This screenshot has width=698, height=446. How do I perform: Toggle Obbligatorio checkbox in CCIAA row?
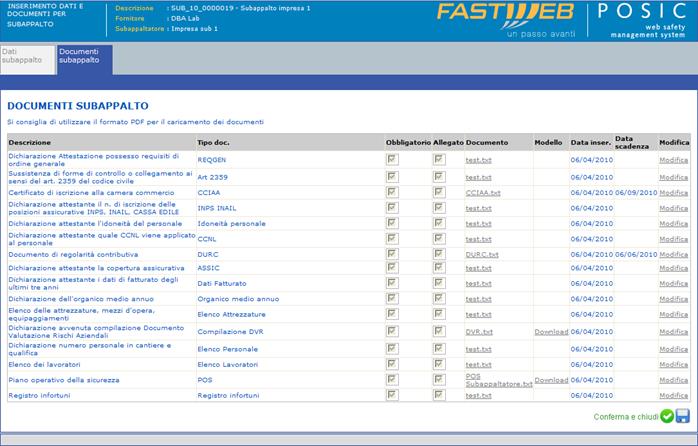(x=392, y=192)
